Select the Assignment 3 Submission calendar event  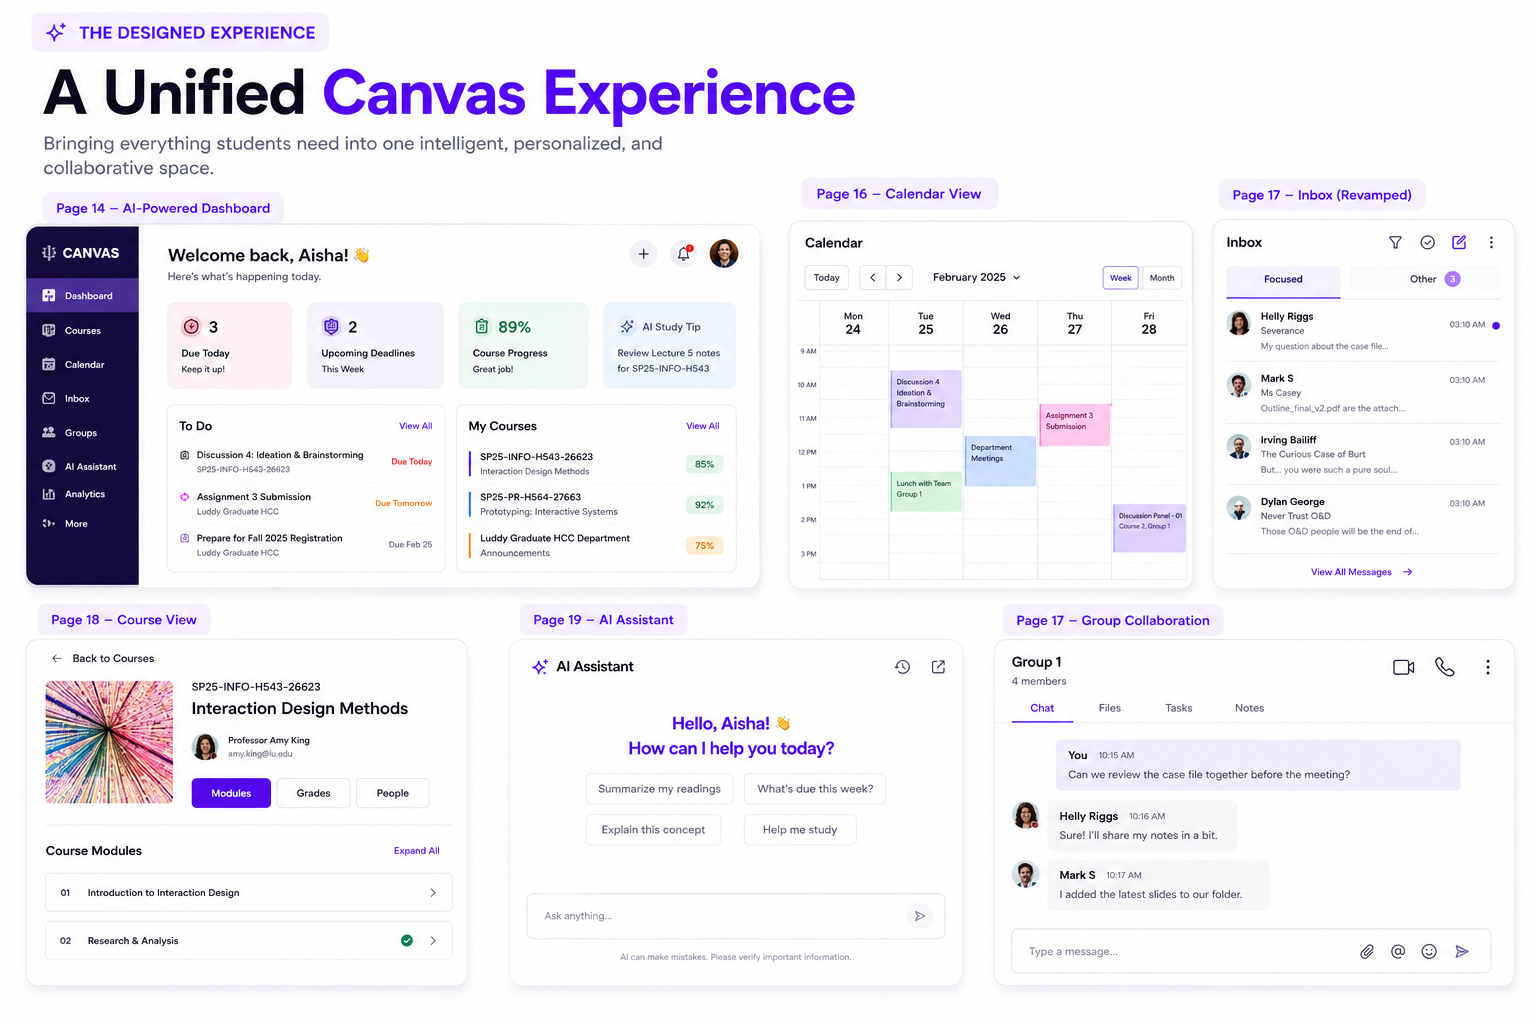tap(1074, 424)
